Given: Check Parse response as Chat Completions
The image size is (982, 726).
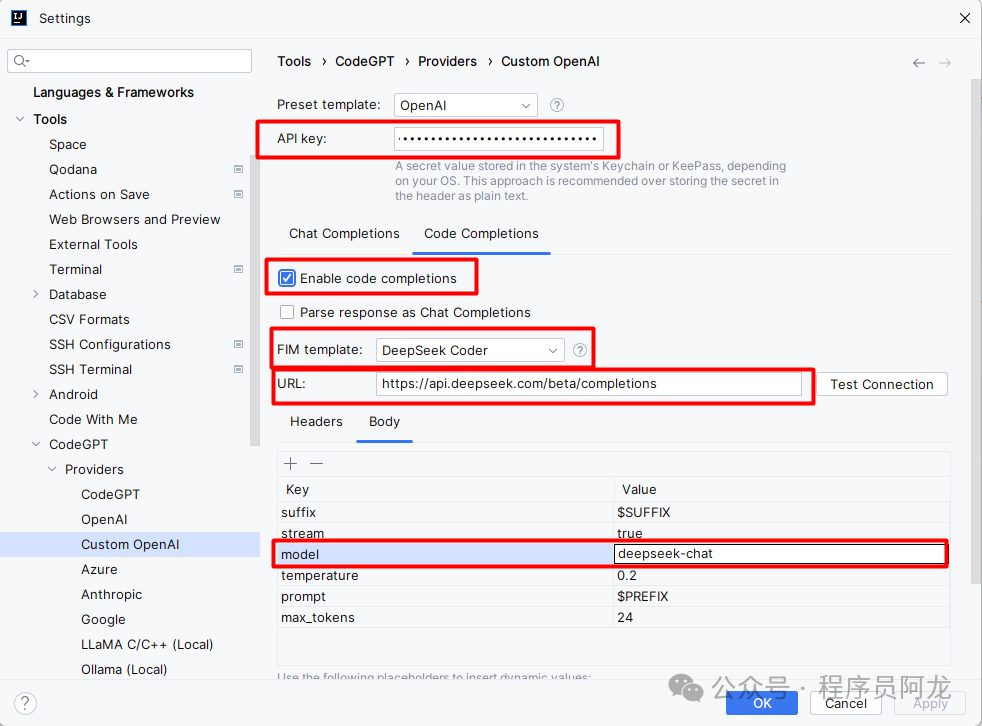Looking at the screenshot, I should coord(287,312).
